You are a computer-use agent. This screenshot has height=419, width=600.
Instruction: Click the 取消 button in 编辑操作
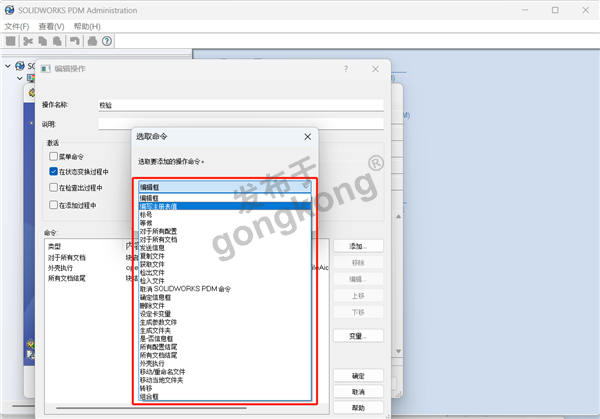tap(358, 392)
